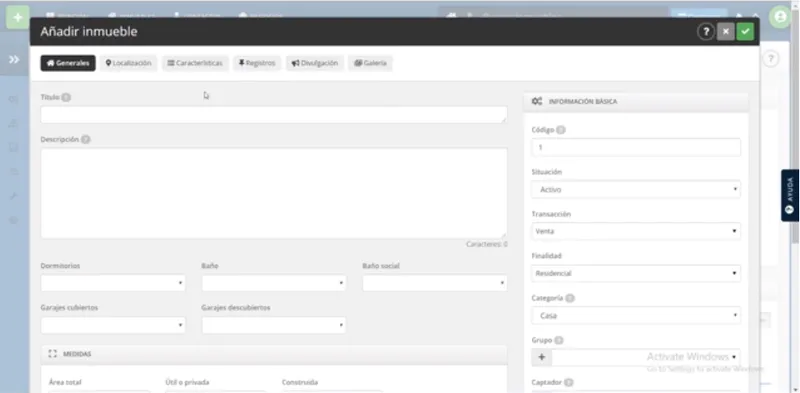Open the Transacción dropdown showing Venta
Image resolution: width=800 pixels, height=393 pixels.
pos(636,231)
